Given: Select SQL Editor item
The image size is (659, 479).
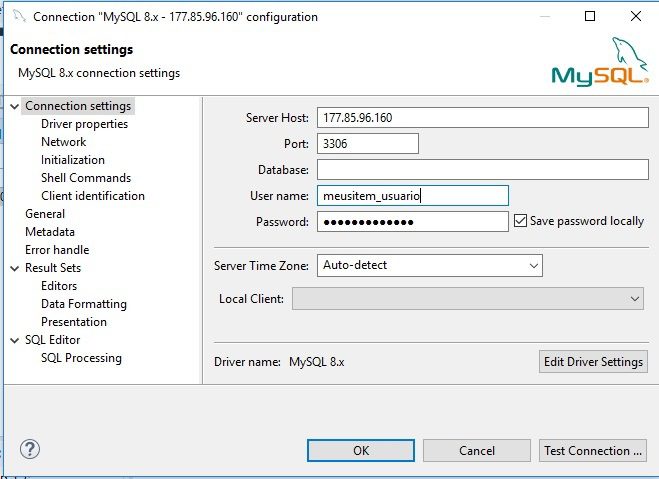Looking at the screenshot, I should (53, 340).
